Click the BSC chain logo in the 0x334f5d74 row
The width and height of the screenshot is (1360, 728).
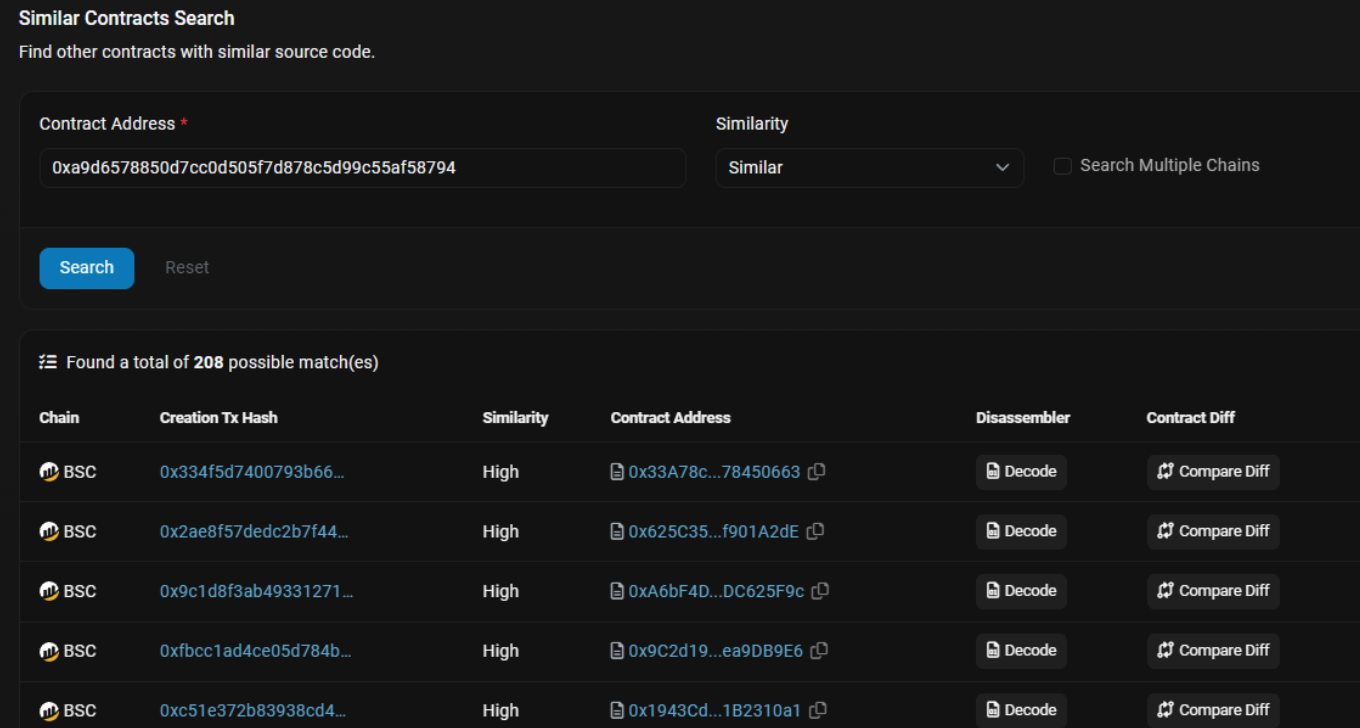(x=49, y=472)
